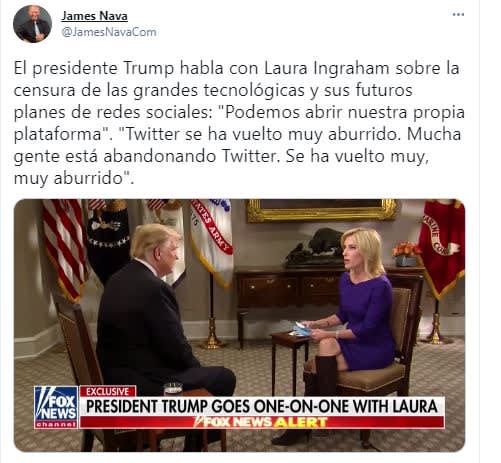Image resolution: width=501 pixels, height=463 pixels.
Task: Click the EXCLUSIVE red label in image
Action: [x=108, y=391]
